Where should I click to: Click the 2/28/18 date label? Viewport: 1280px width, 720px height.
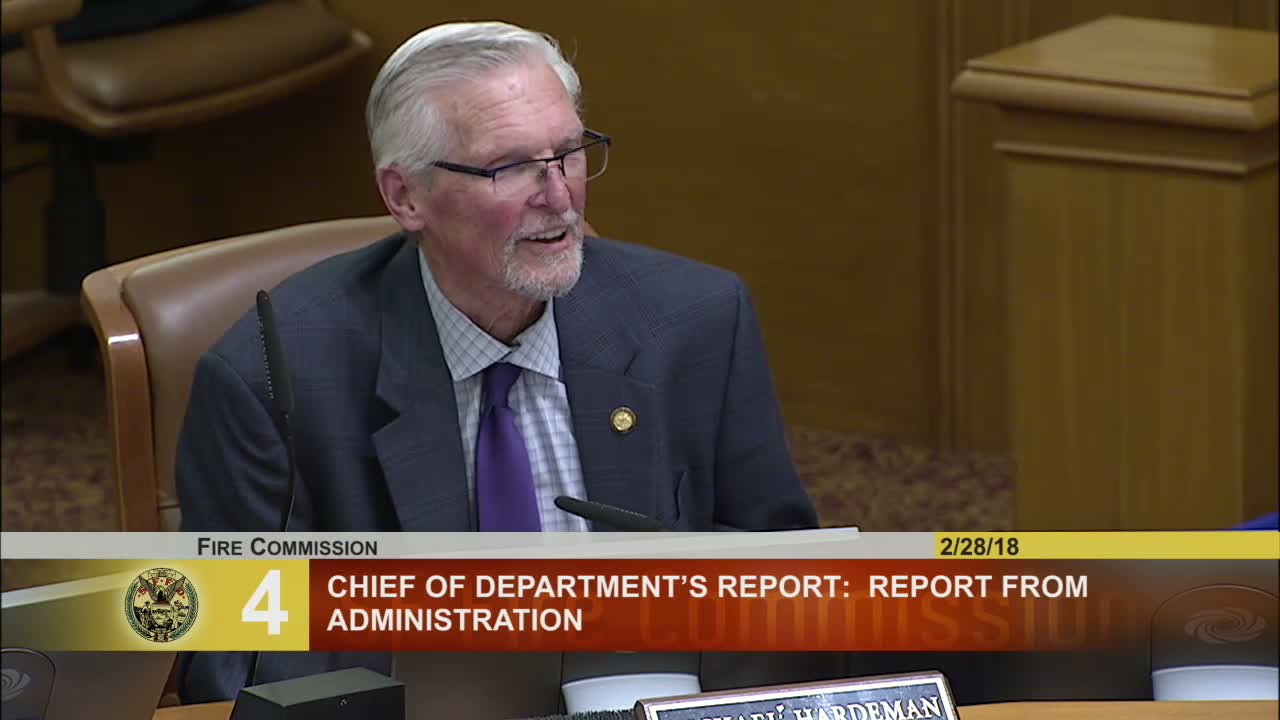point(979,546)
